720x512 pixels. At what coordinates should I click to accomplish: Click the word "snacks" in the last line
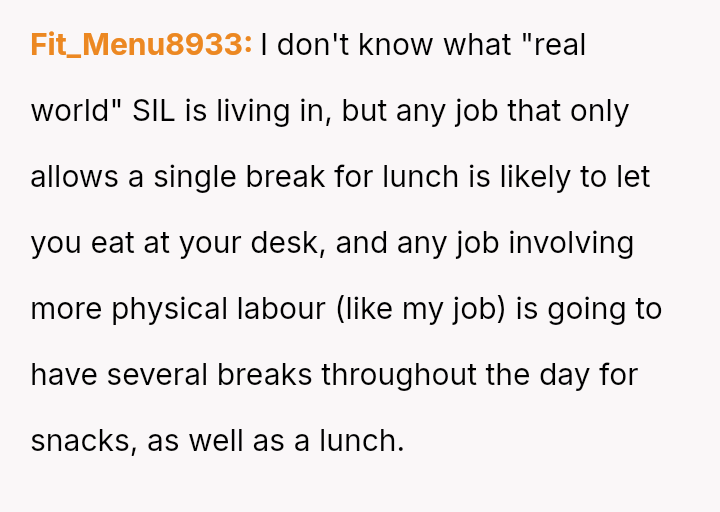coord(83,441)
